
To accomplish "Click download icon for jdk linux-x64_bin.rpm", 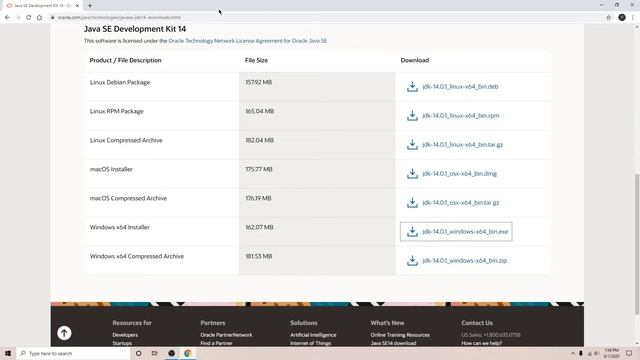I will (x=412, y=116).
